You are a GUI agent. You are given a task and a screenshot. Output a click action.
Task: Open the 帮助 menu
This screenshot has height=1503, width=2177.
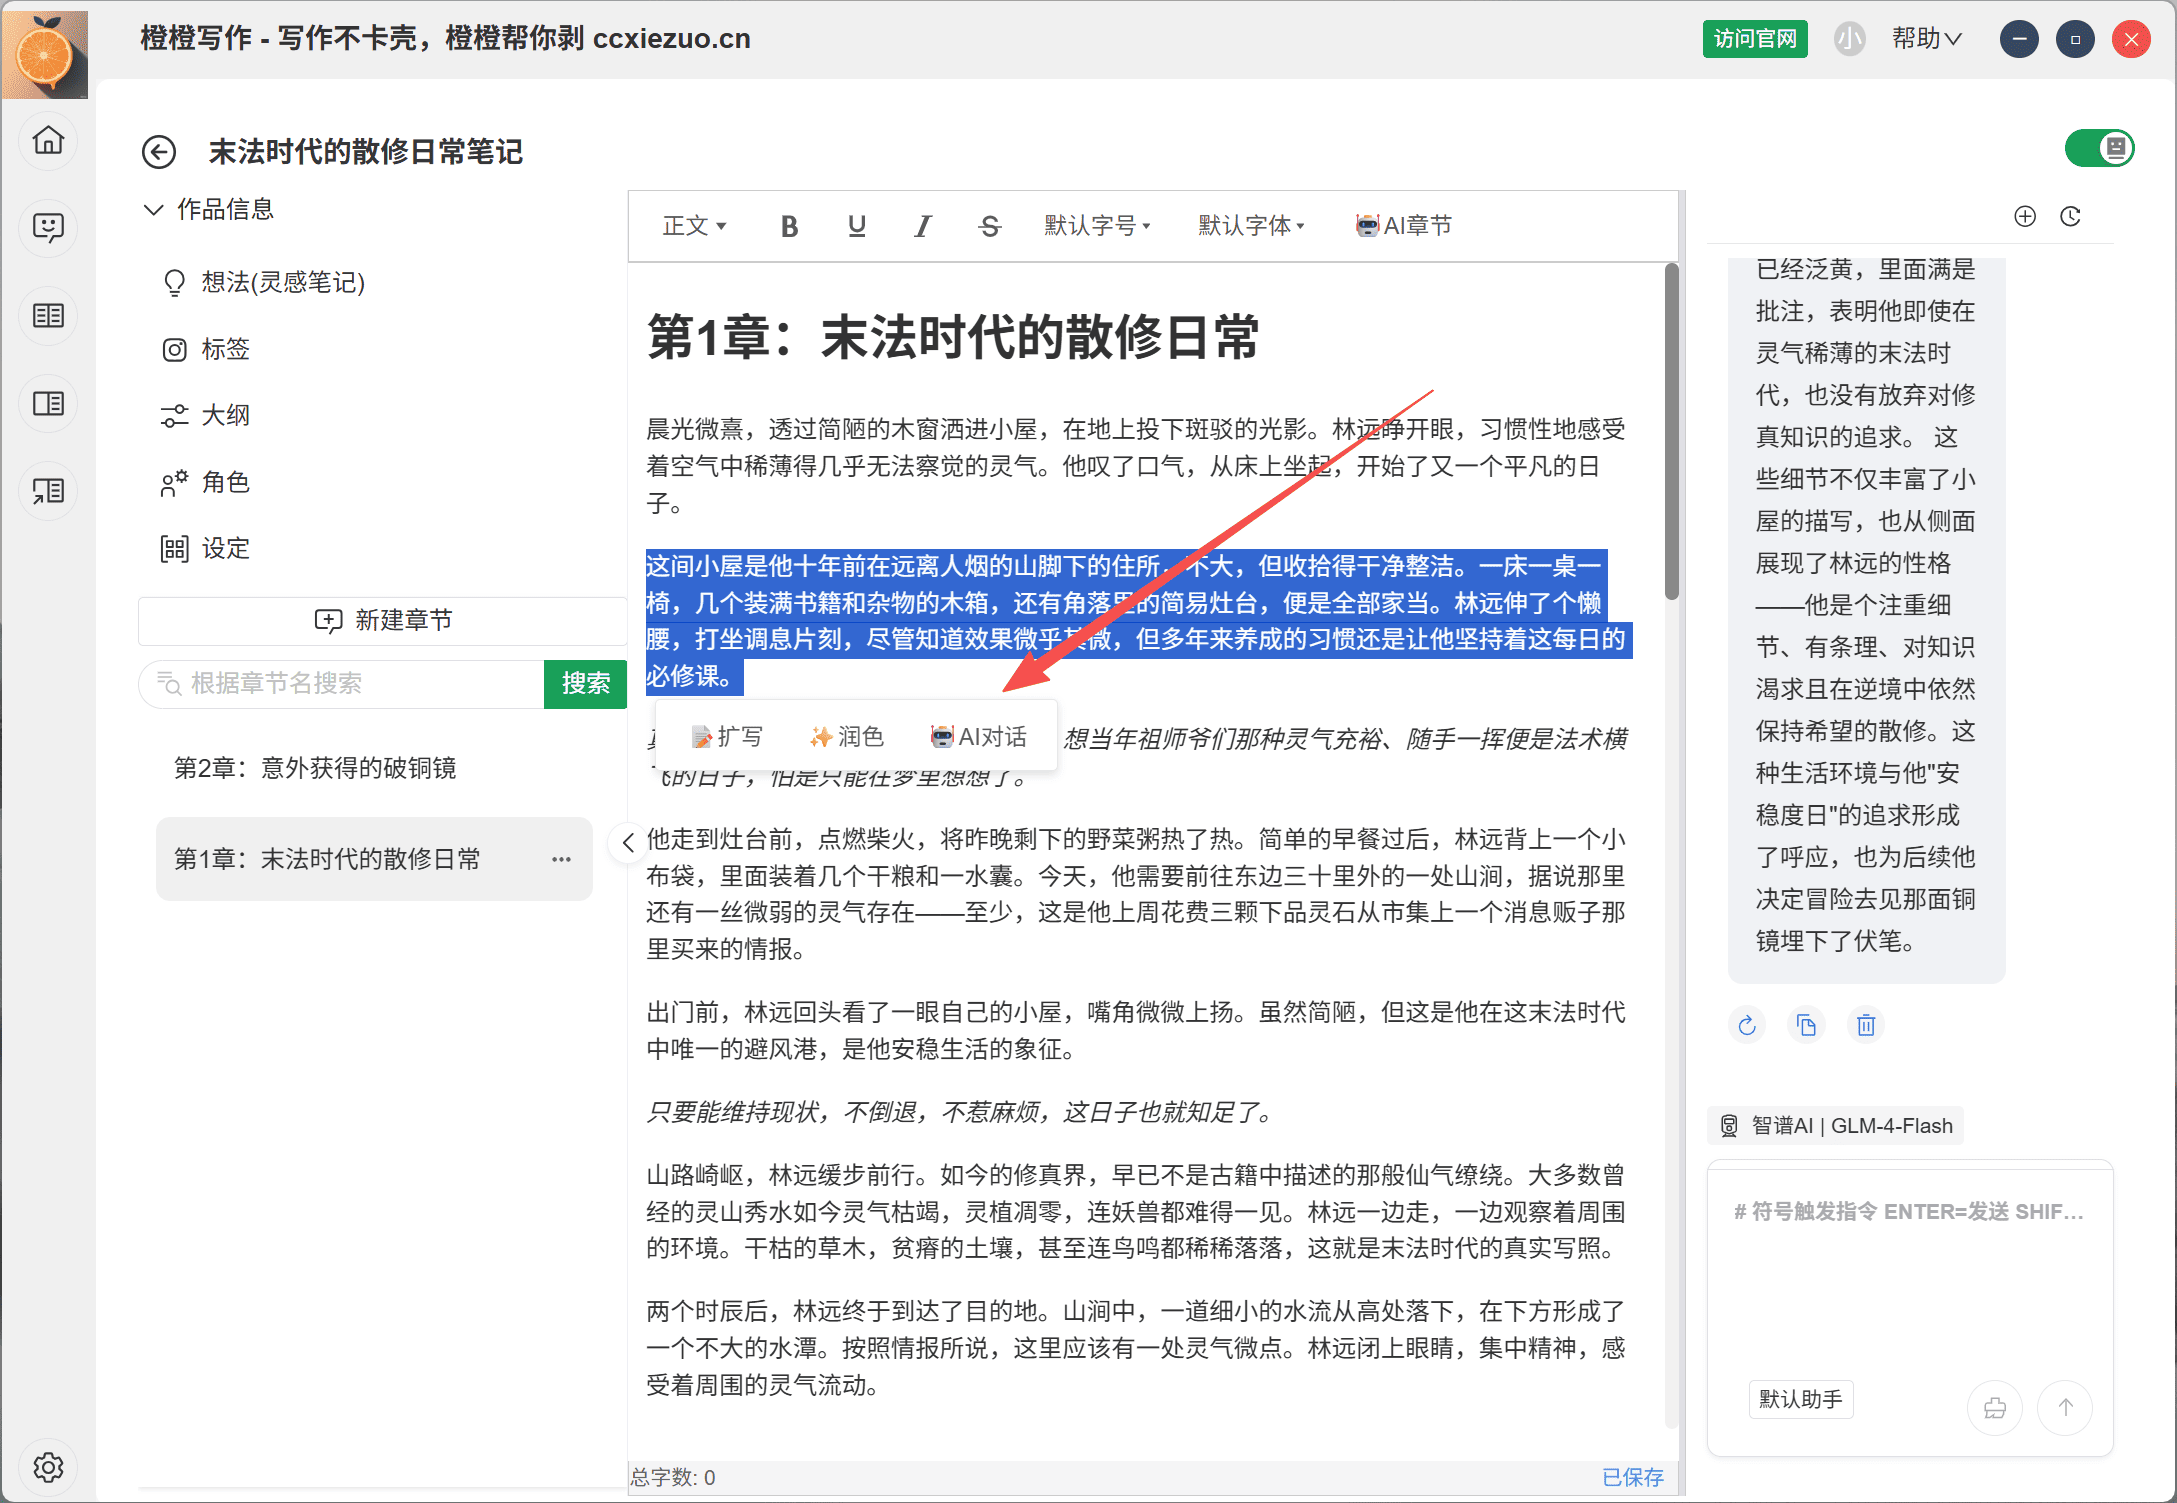[x=1926, y=39]
